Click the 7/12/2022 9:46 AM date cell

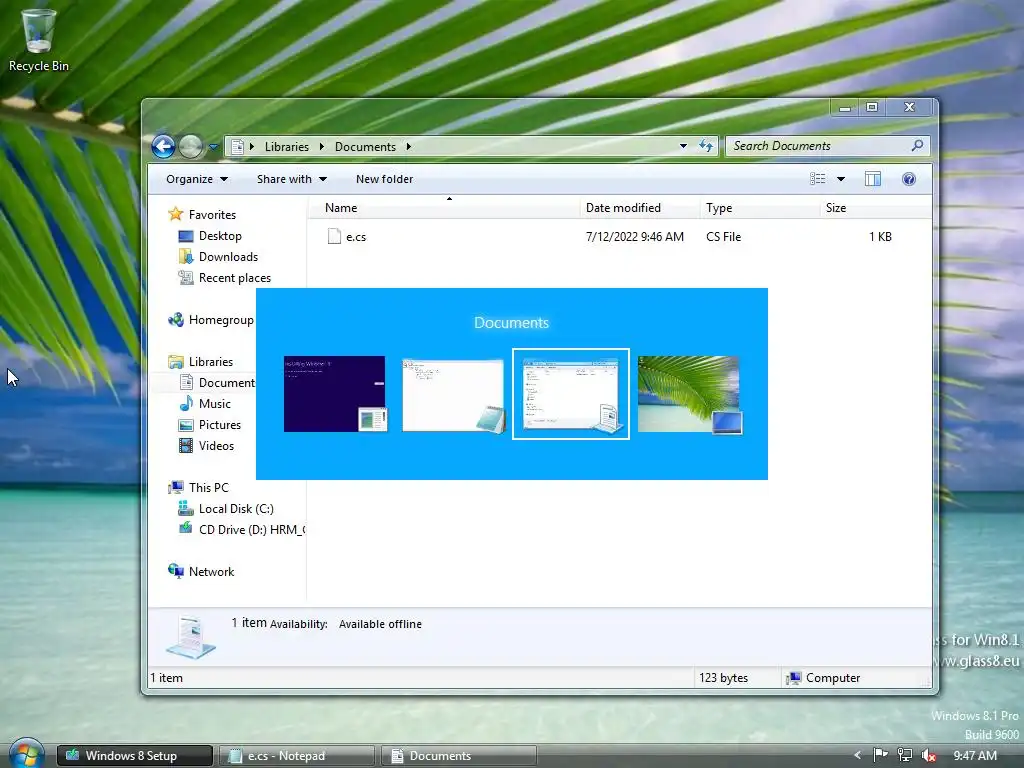(x=635, y=236)
